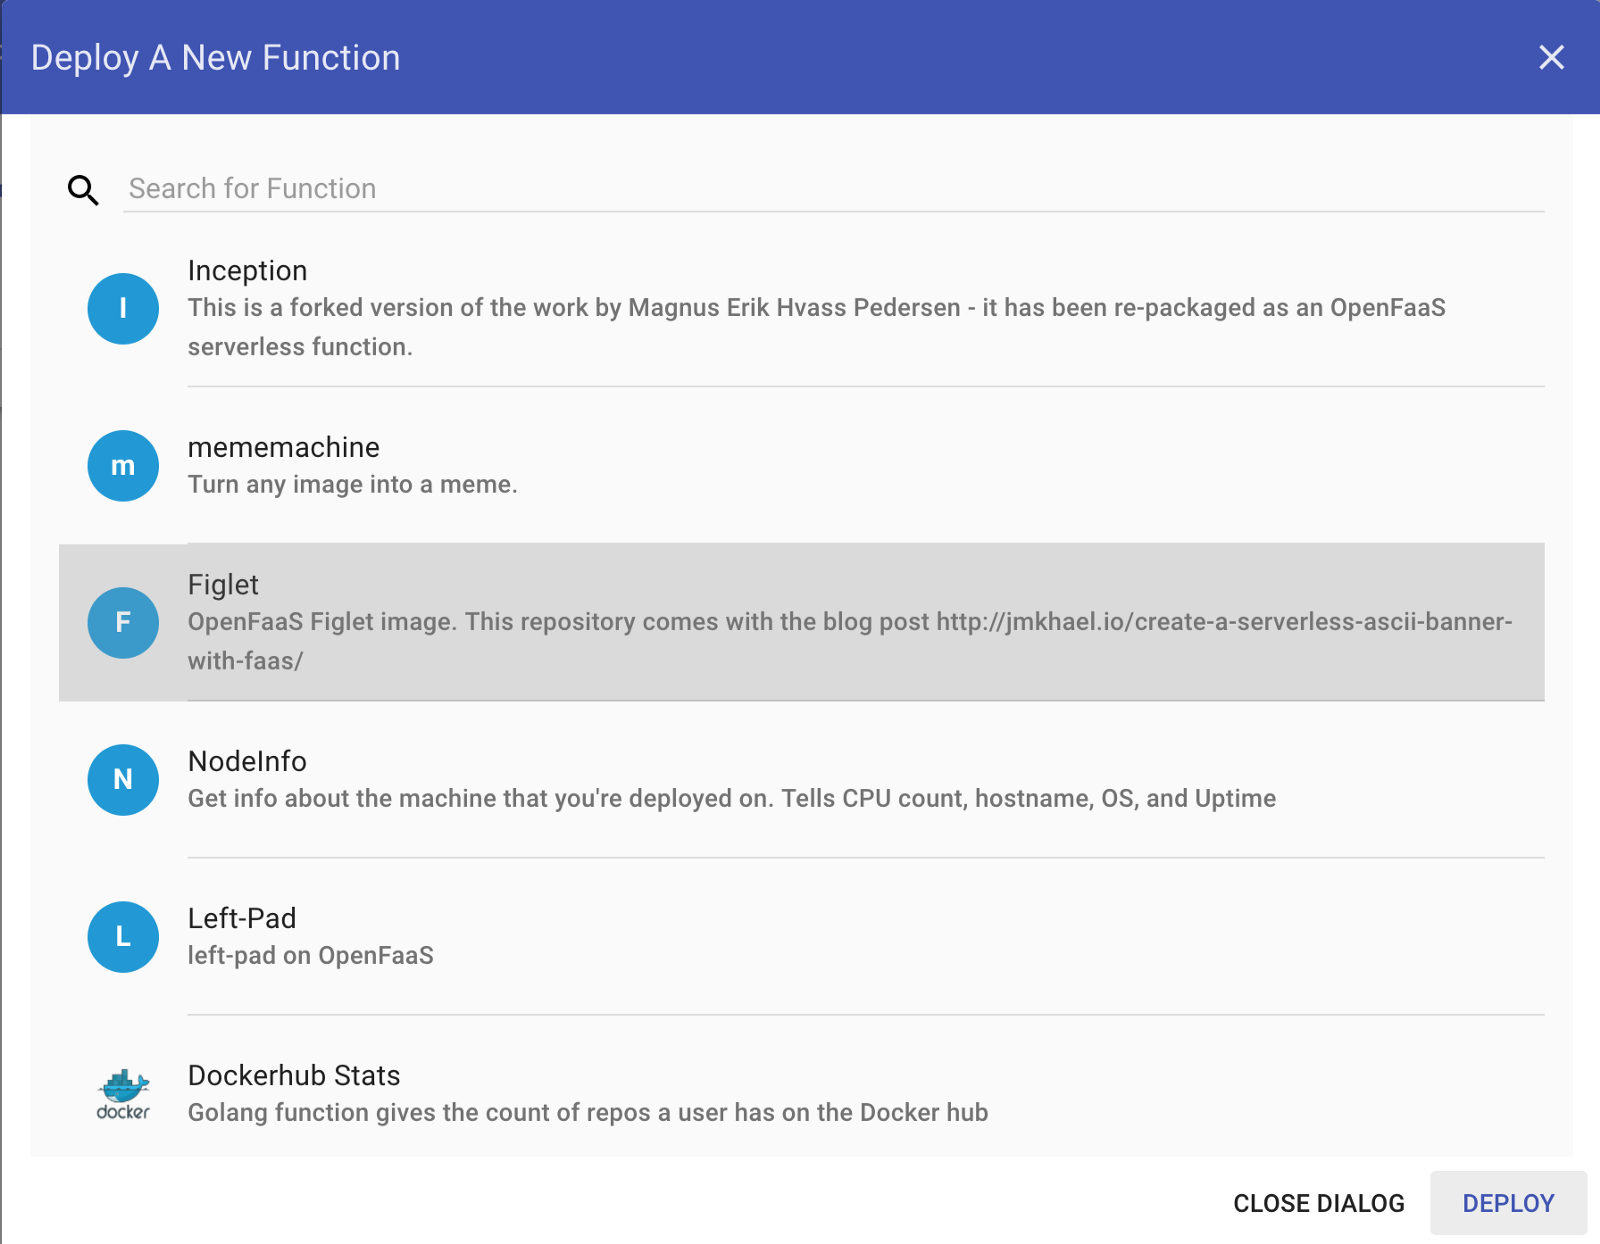The width and height of the screenshot is (1600, 1244).
Task: Select the Inception function title
Action: 247,271
